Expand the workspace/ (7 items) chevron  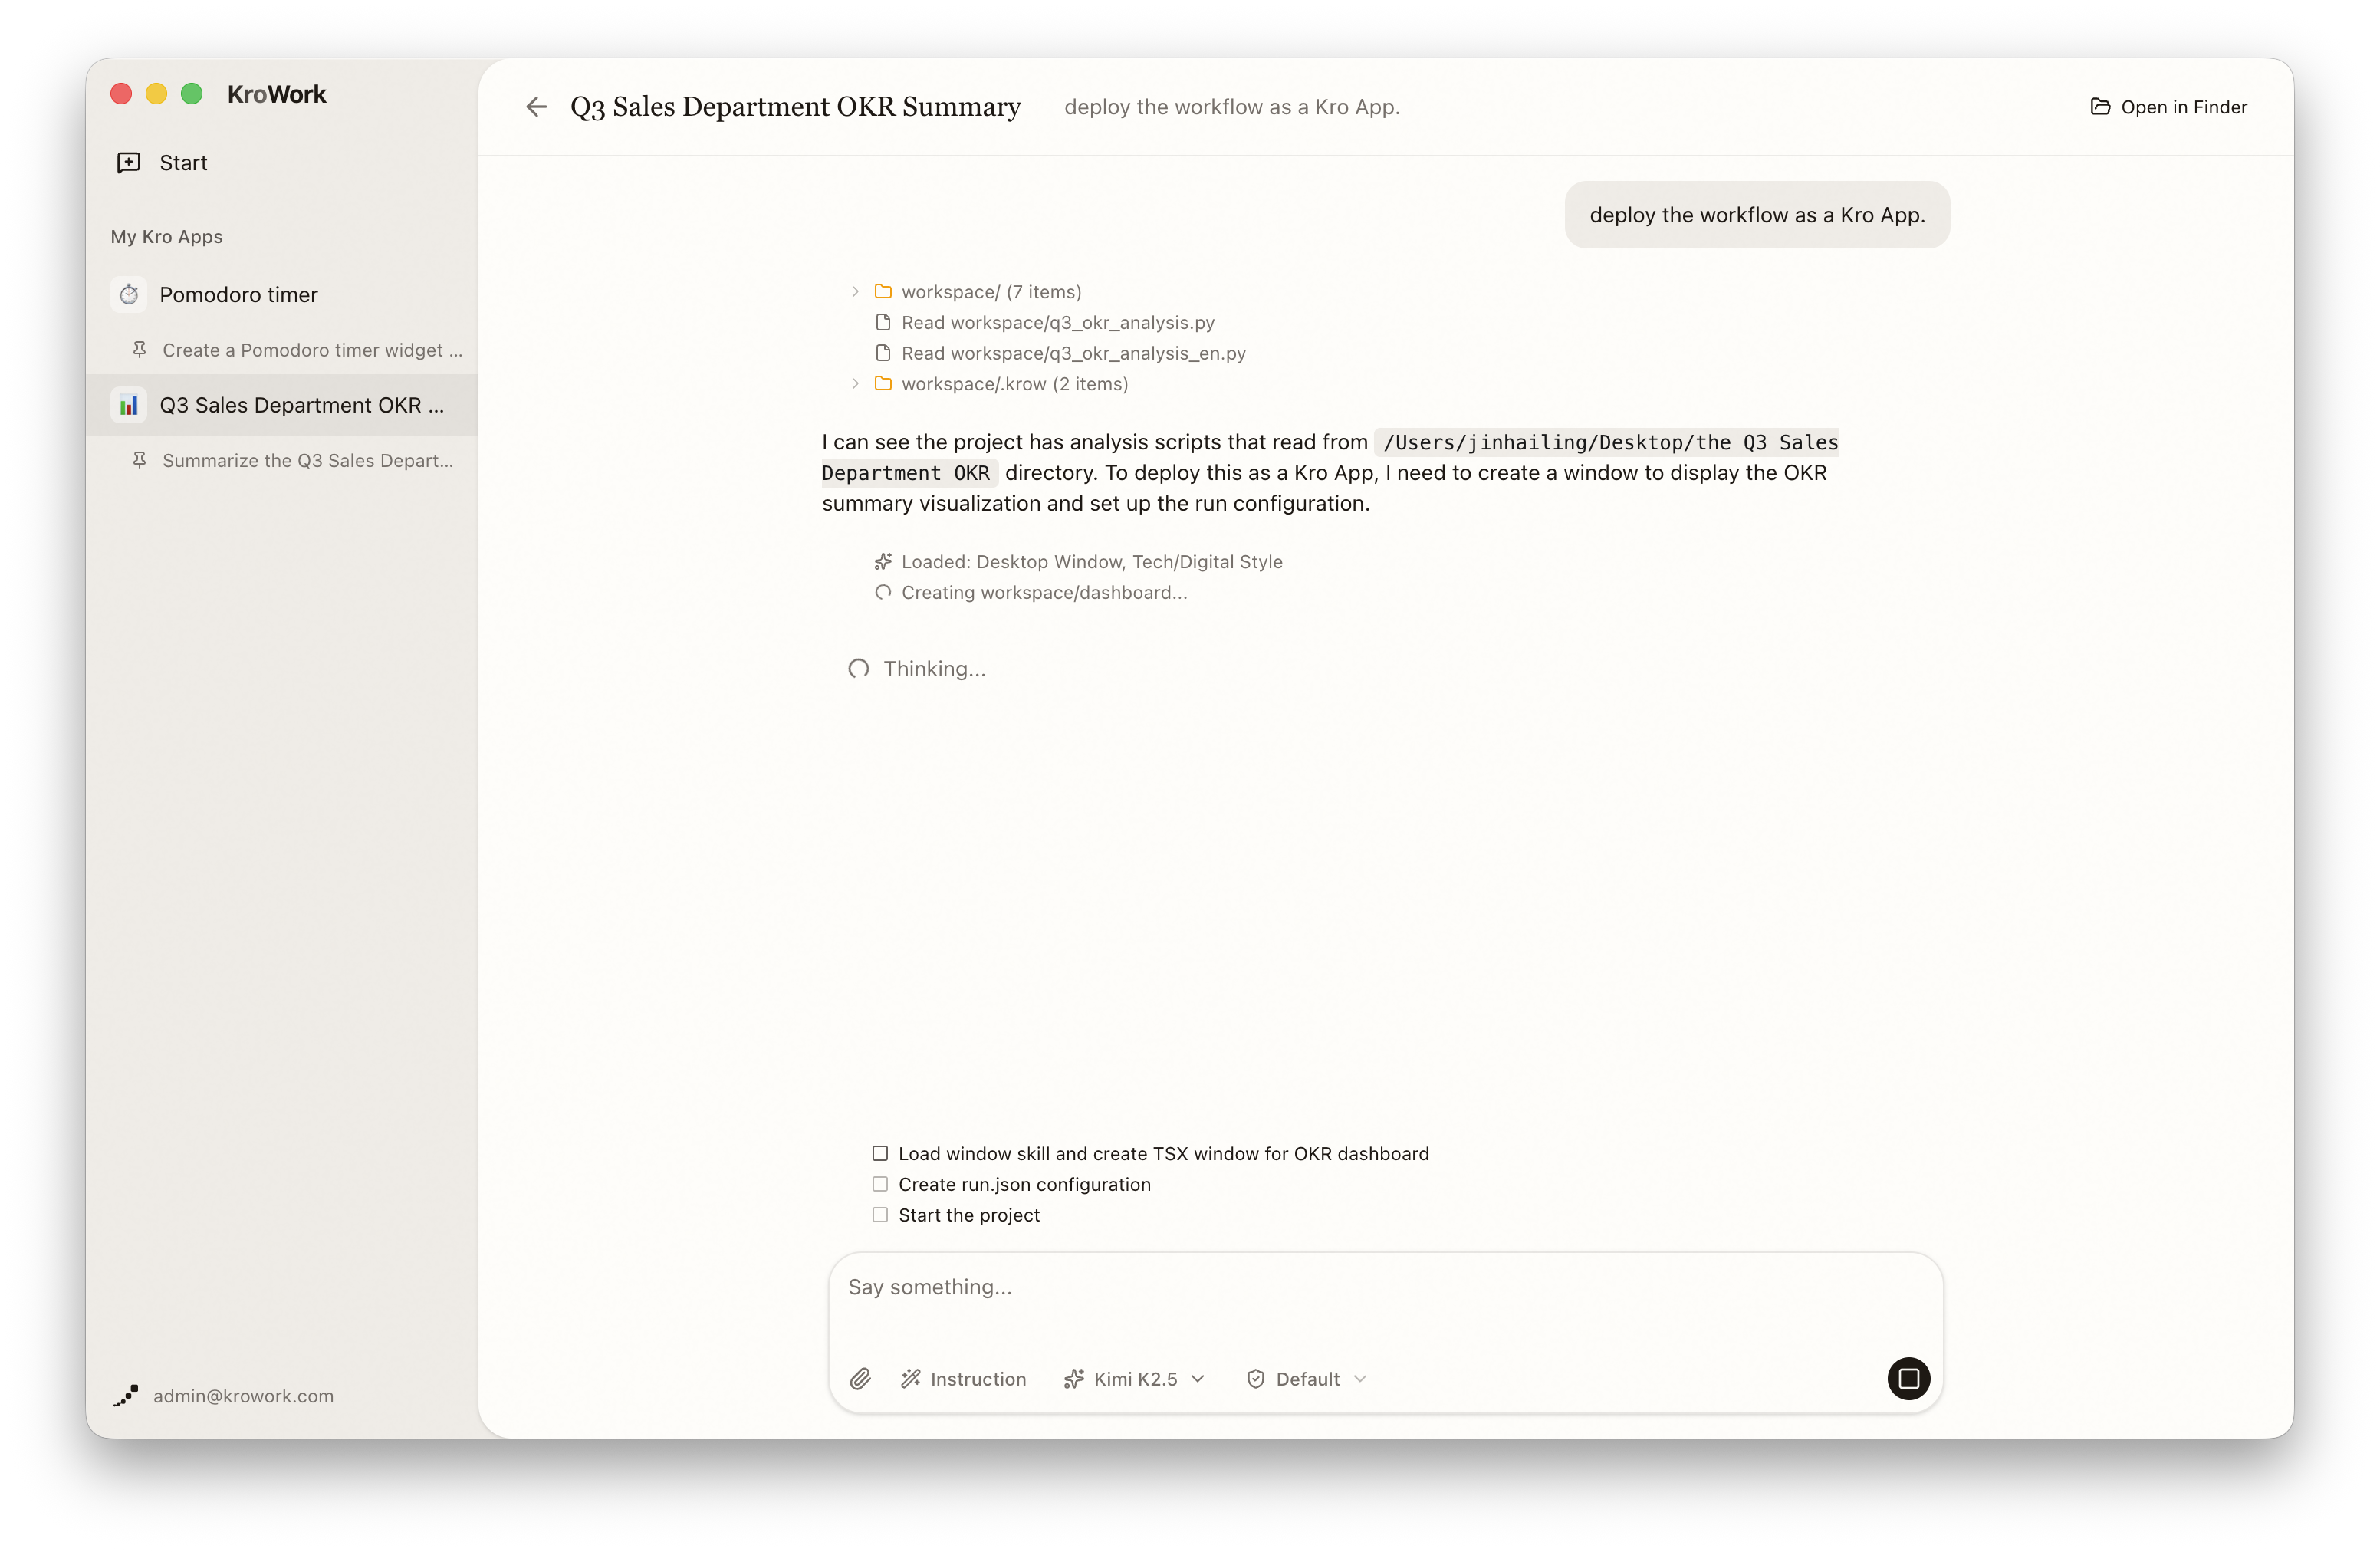point(855,292)
